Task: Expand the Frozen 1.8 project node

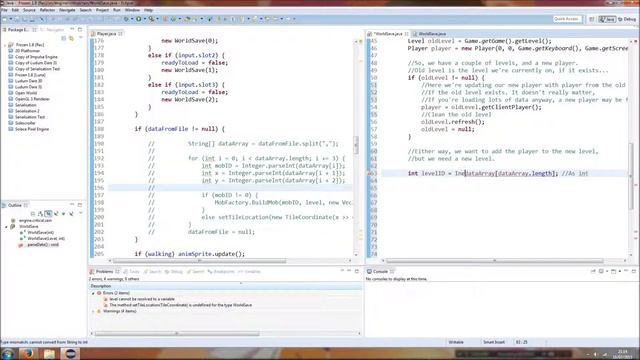Action: [5, 45]
